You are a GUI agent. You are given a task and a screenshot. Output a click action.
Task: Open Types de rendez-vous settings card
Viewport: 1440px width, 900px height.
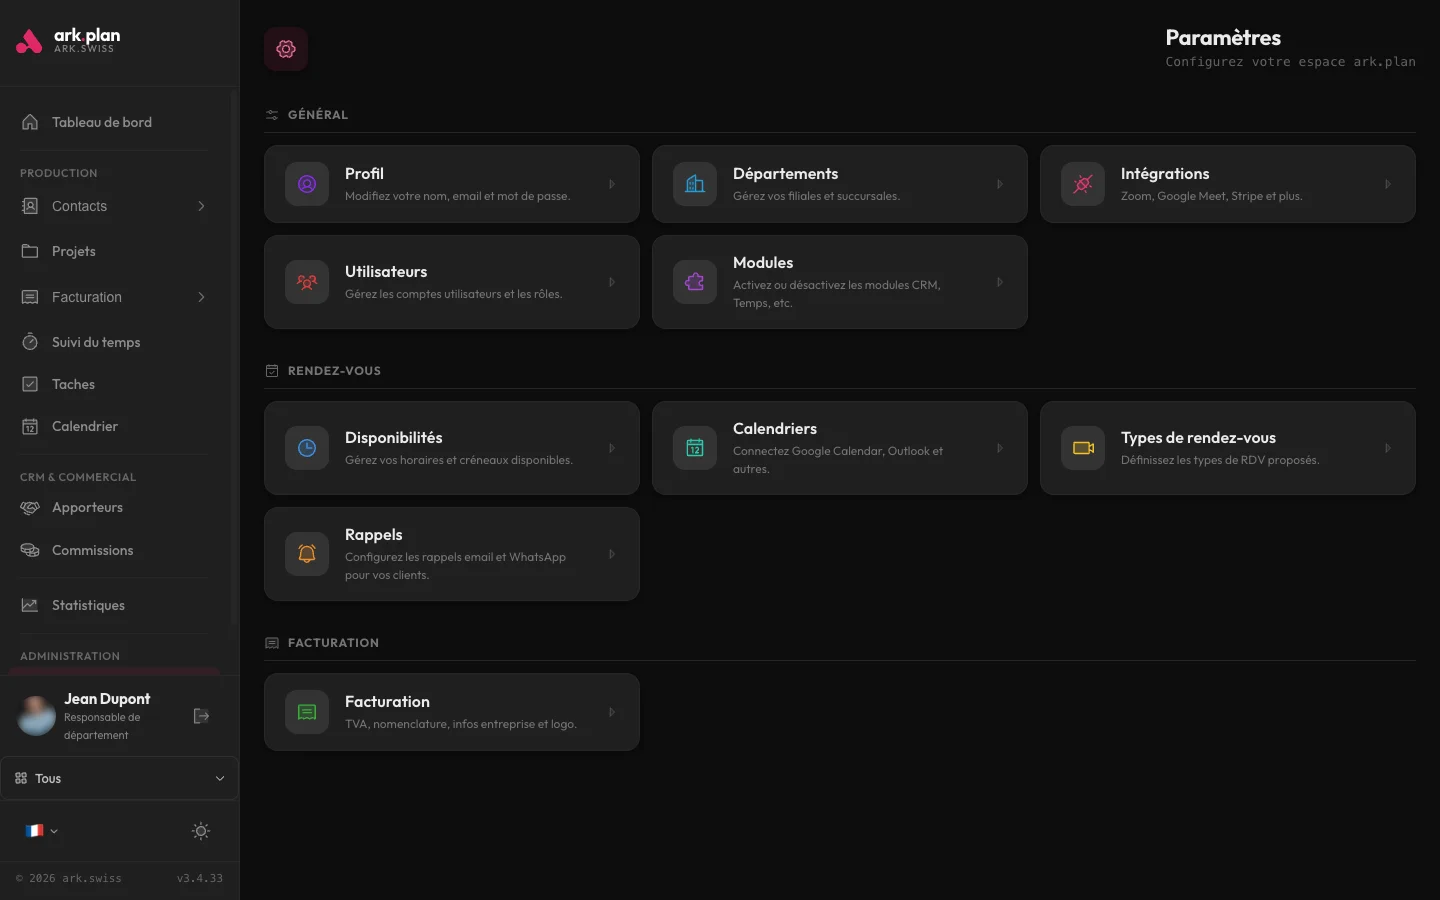[x=1227, y=448]
